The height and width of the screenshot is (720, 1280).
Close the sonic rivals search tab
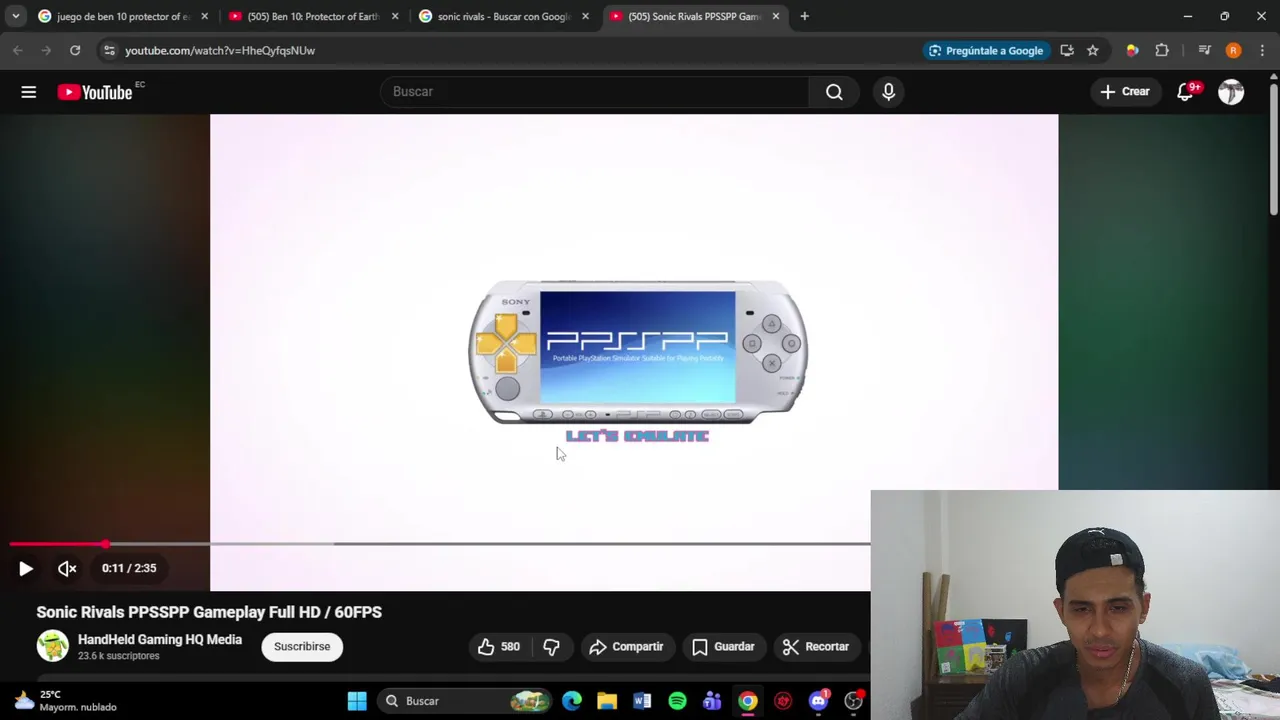[x=585, y=16]
